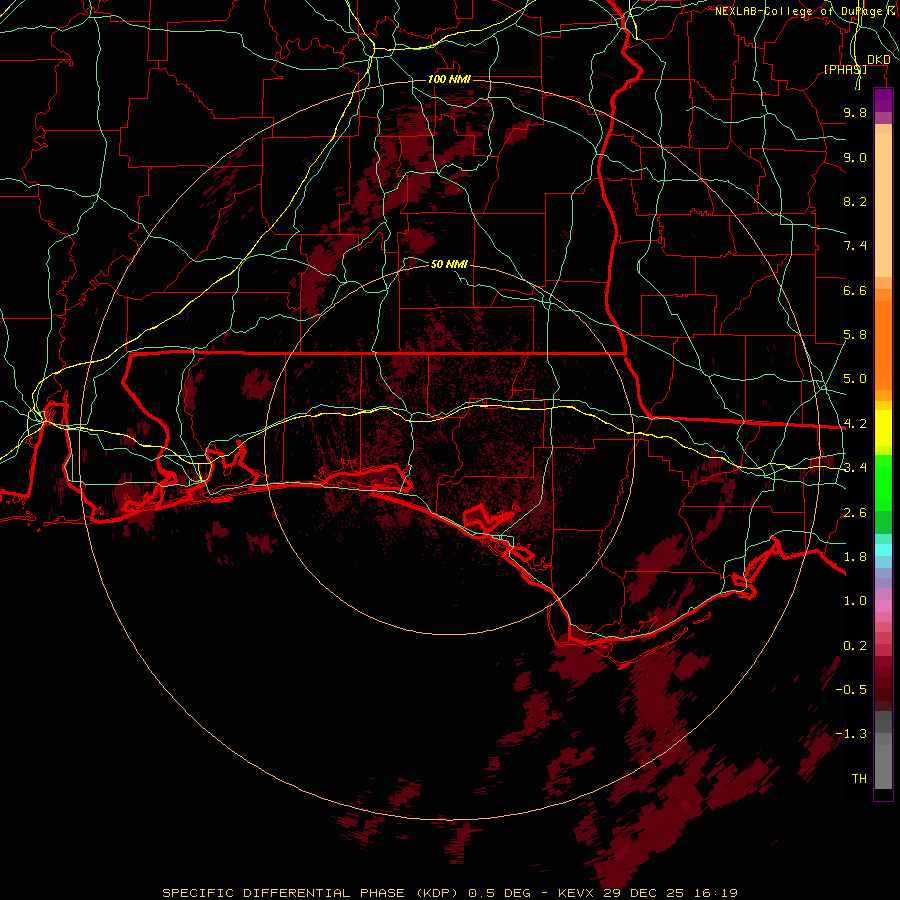Click the 2.6 scale value
This screenshot has height=900, width=900.
[x=855, y=513]
